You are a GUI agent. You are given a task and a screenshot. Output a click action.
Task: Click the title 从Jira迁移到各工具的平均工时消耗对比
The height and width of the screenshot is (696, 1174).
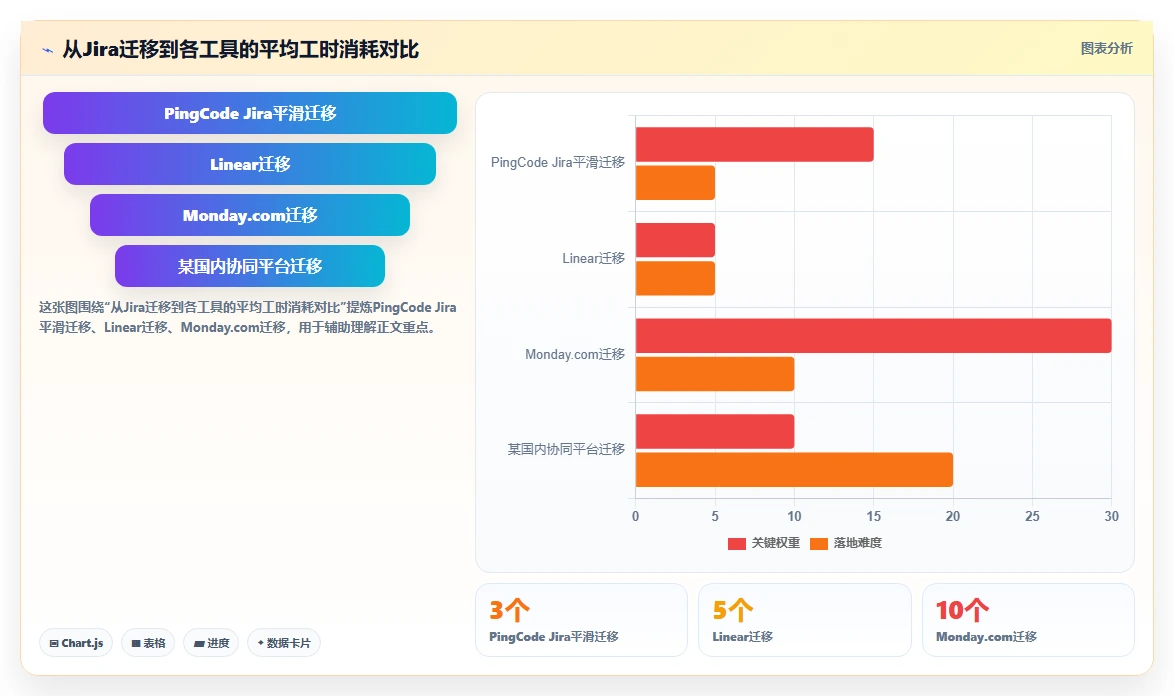click(240, 49)
